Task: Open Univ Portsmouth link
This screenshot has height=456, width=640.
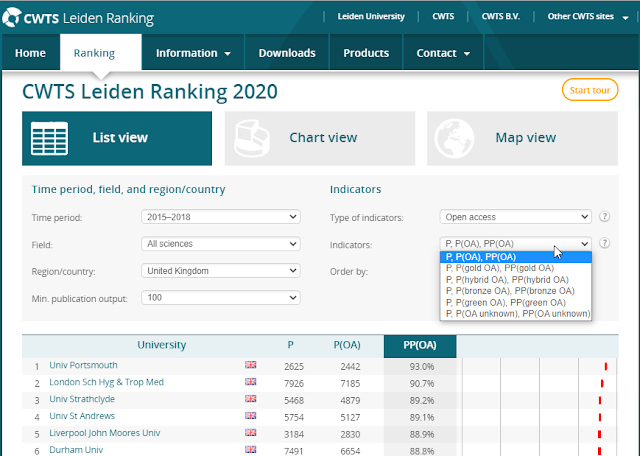Action: point(83,365)
